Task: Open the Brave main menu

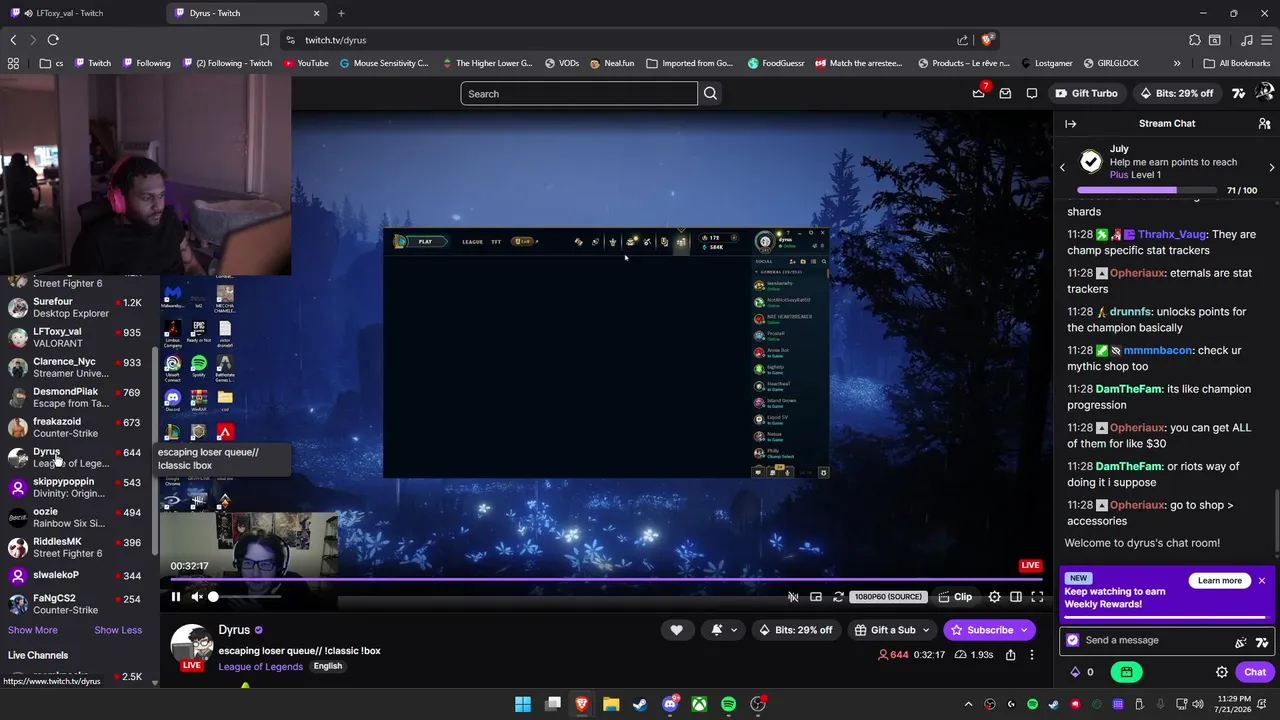Action: click(1266, 40)
